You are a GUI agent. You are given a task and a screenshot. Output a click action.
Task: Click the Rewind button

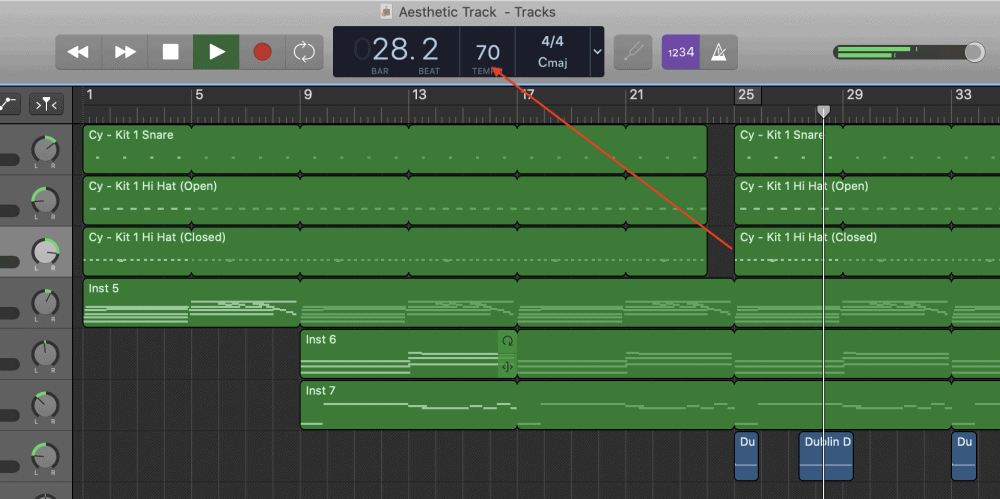pyautogui.click(x=78, y=52)
